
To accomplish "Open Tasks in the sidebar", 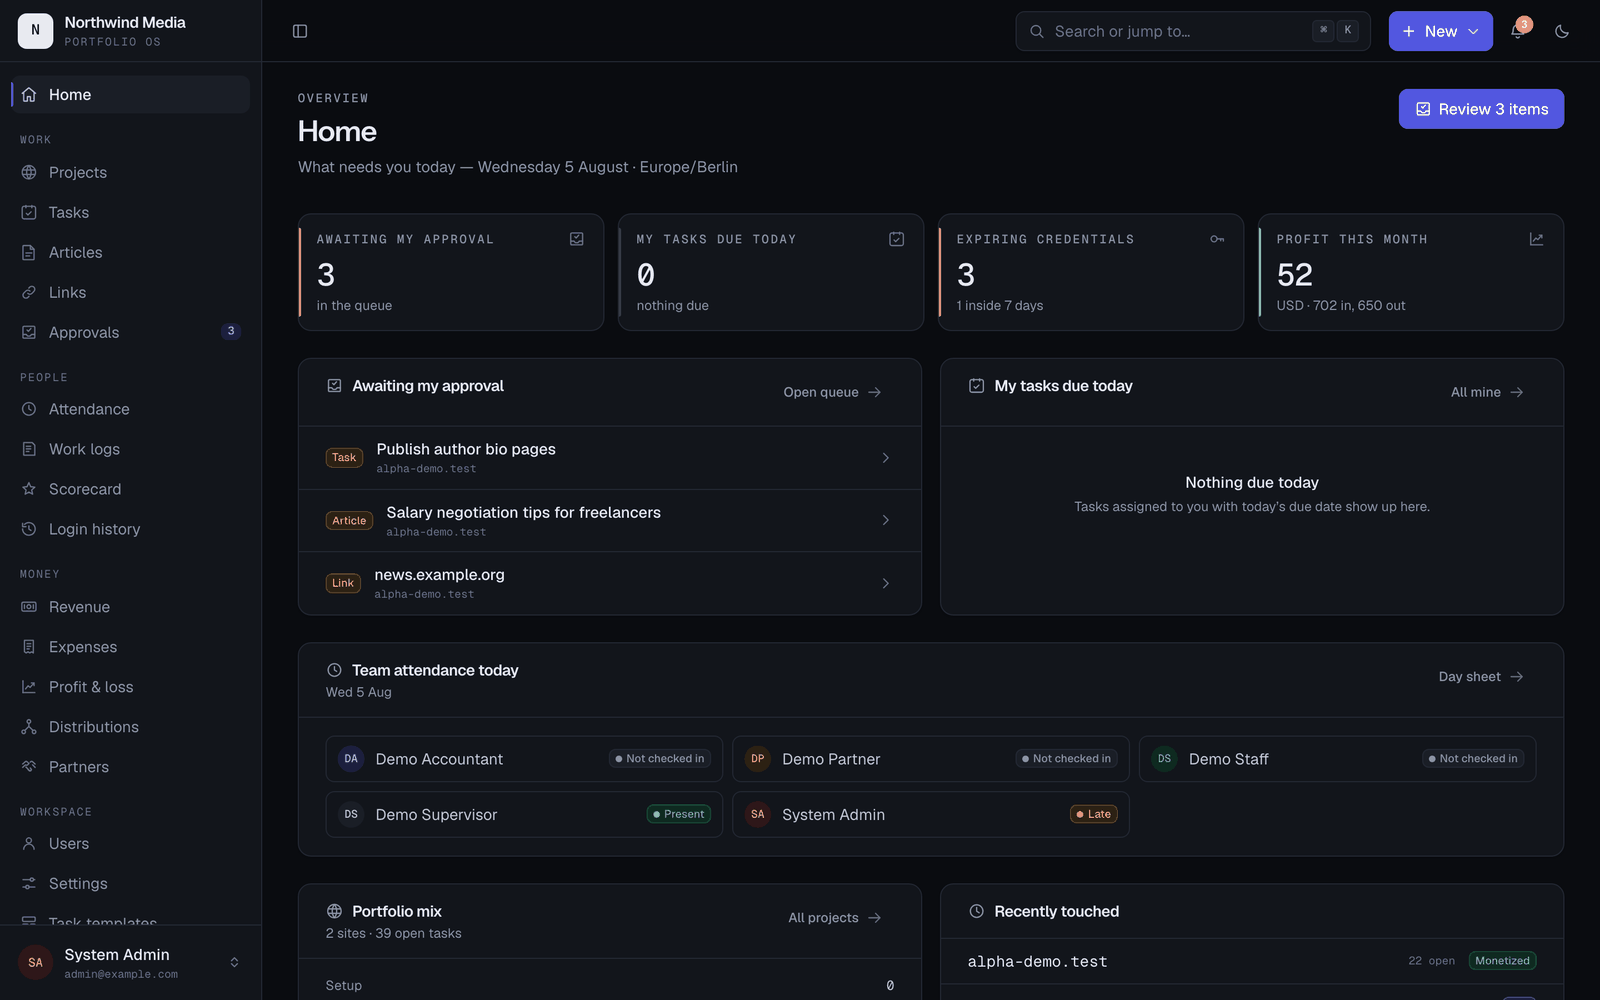I will (130, 212).
